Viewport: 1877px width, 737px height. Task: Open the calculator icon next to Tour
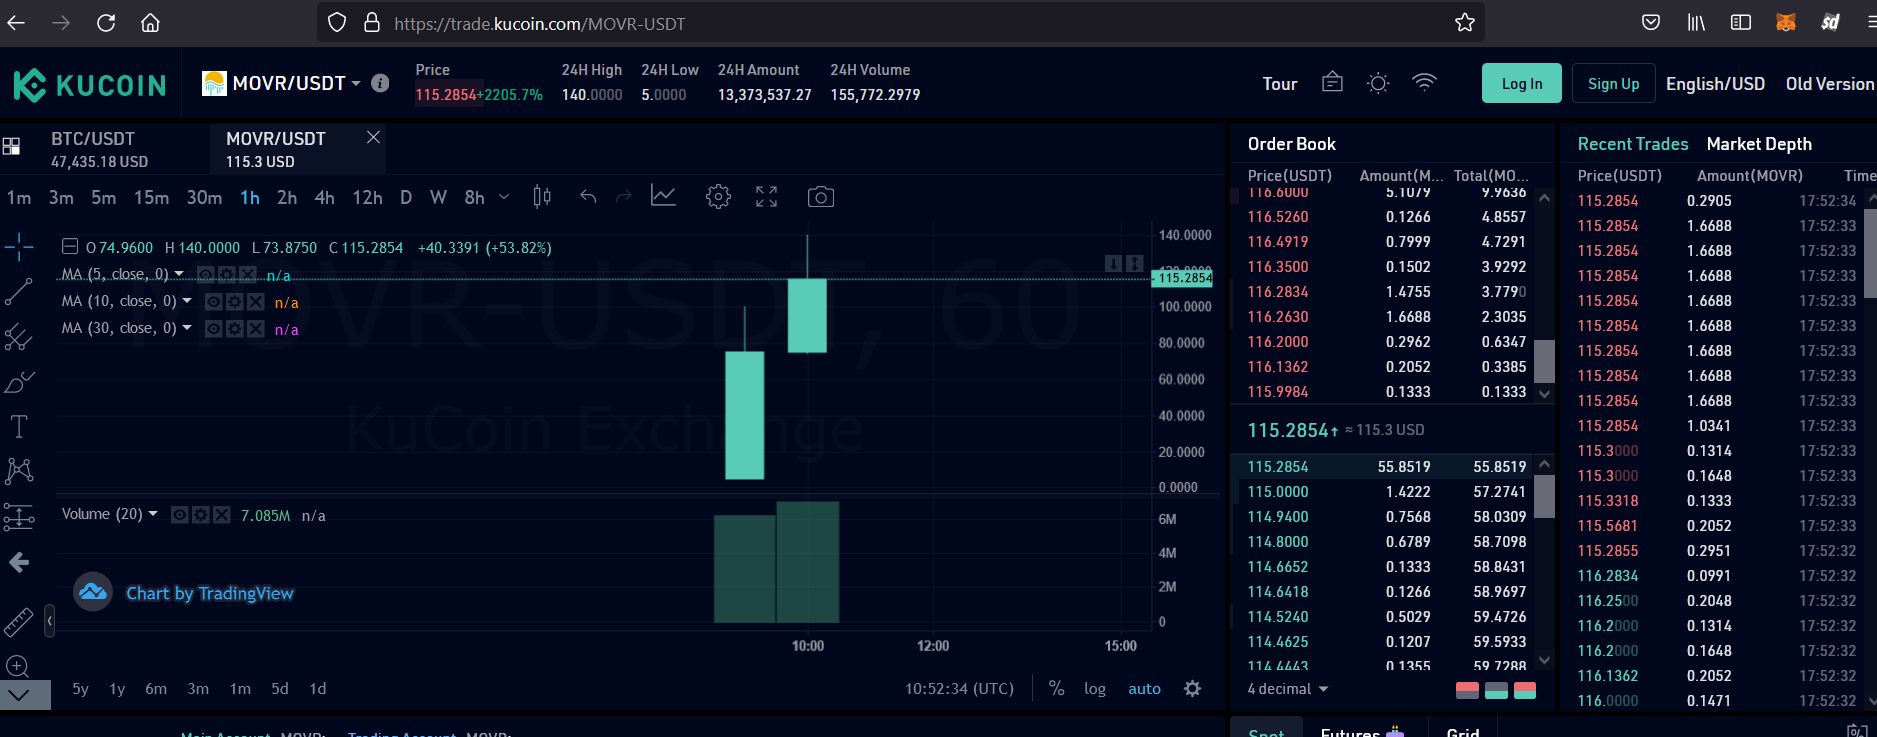(x=1332, y=83)
